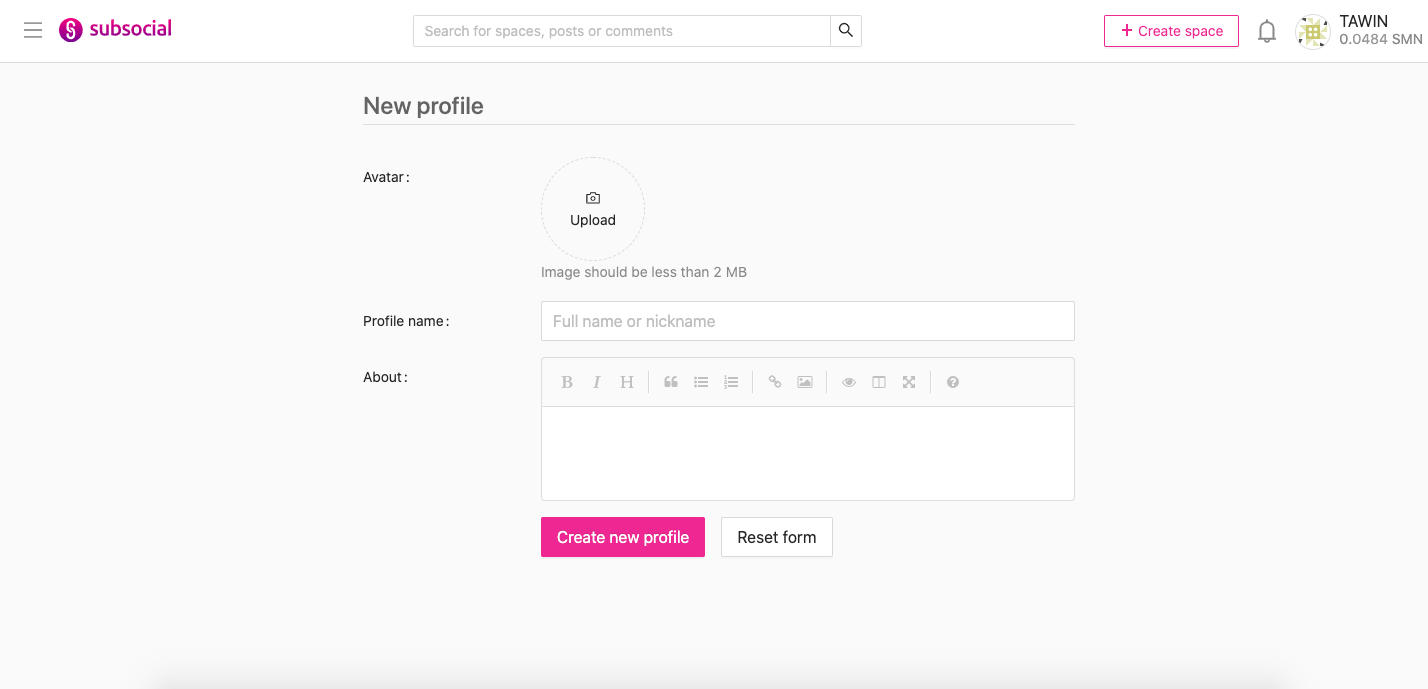1428x689 pixels.
Task: Toggle side-by-side editor view
Action: coord(879,382)
